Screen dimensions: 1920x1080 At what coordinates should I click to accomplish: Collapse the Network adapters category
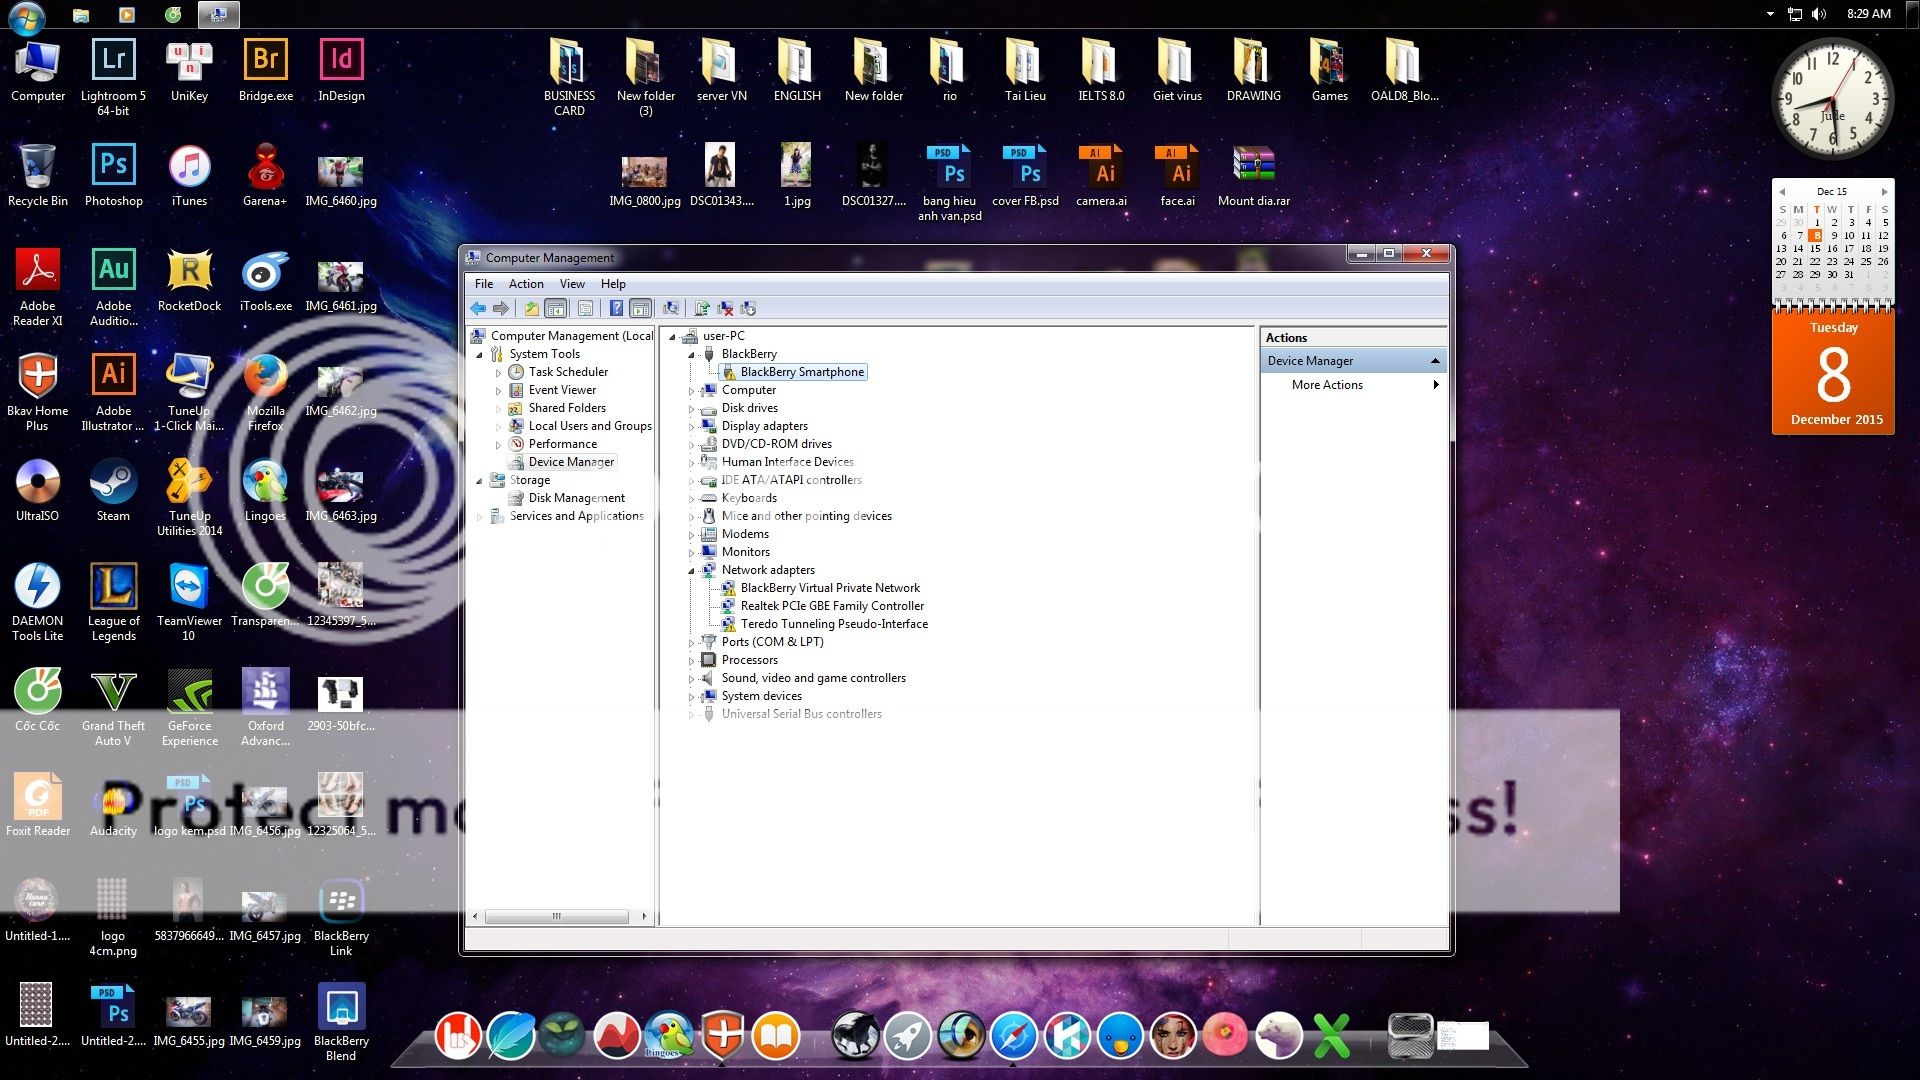click(691, 571)
